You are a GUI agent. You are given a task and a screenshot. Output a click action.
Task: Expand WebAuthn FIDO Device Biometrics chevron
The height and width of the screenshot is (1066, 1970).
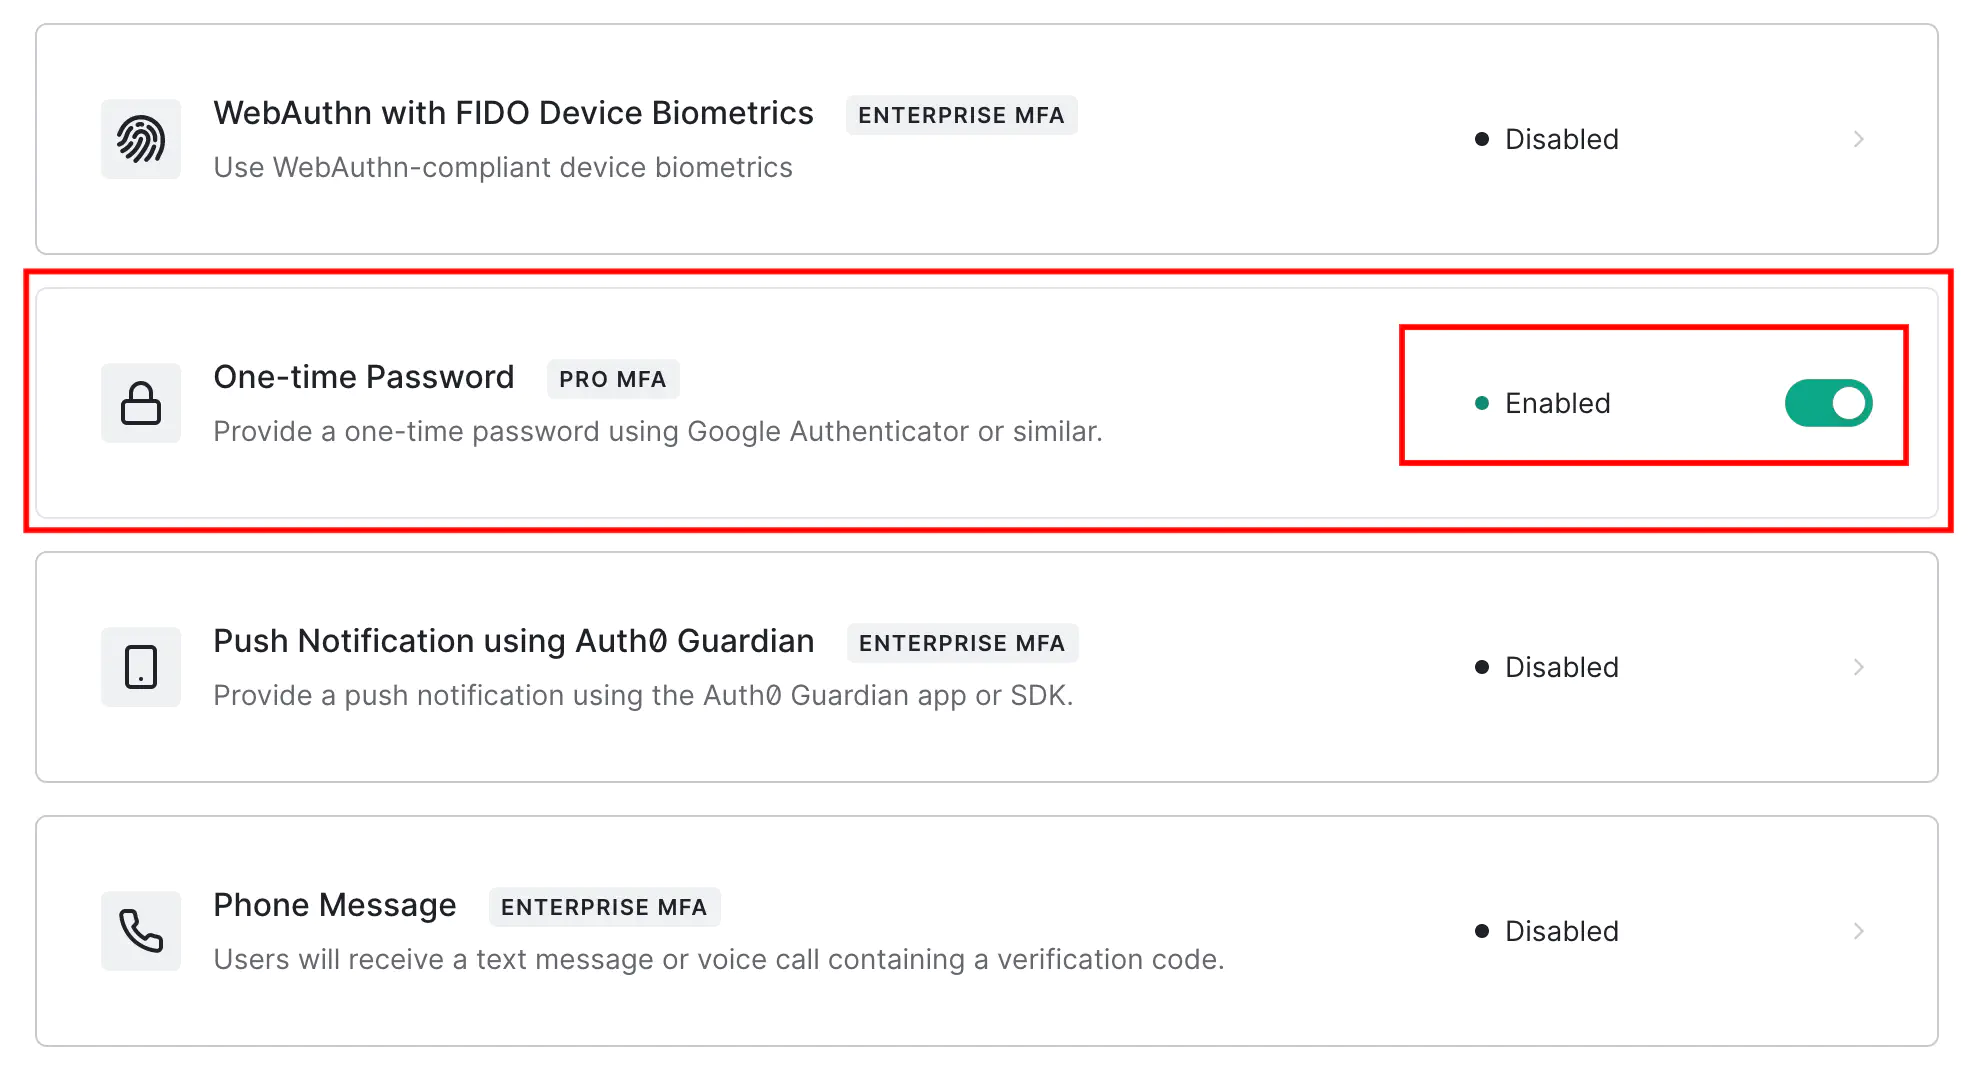tap(1858, 139)
